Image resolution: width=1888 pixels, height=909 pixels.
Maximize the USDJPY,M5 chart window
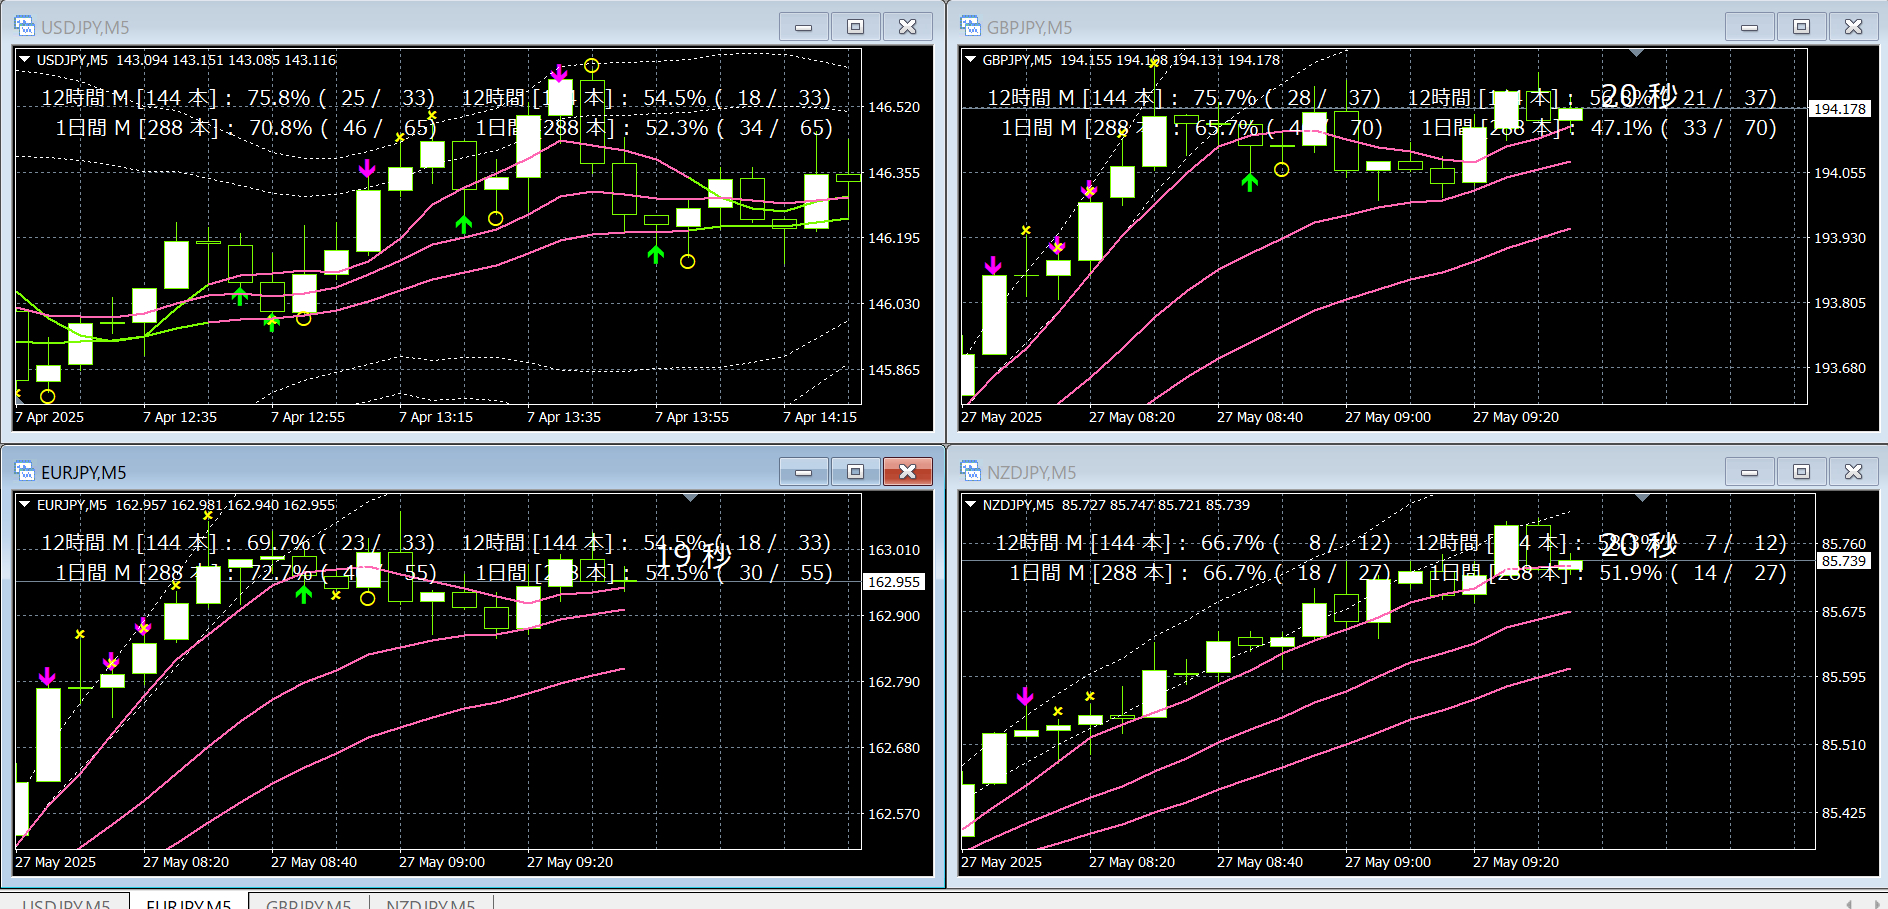pyautogui.click(x=856, y=27)
